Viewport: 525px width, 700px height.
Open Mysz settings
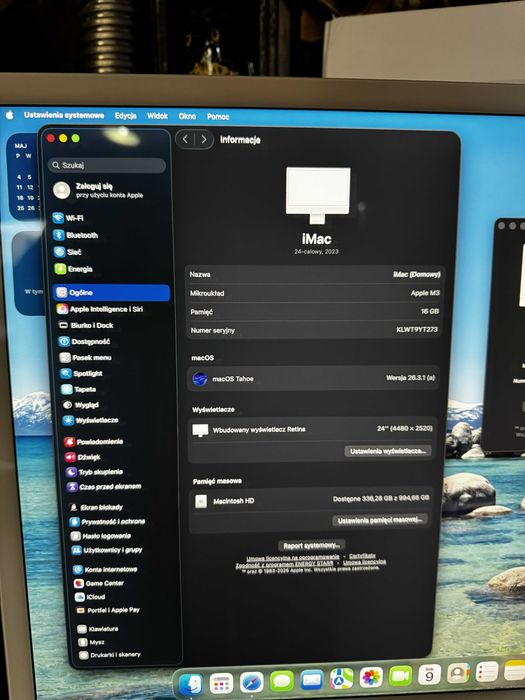click(92, 642)
